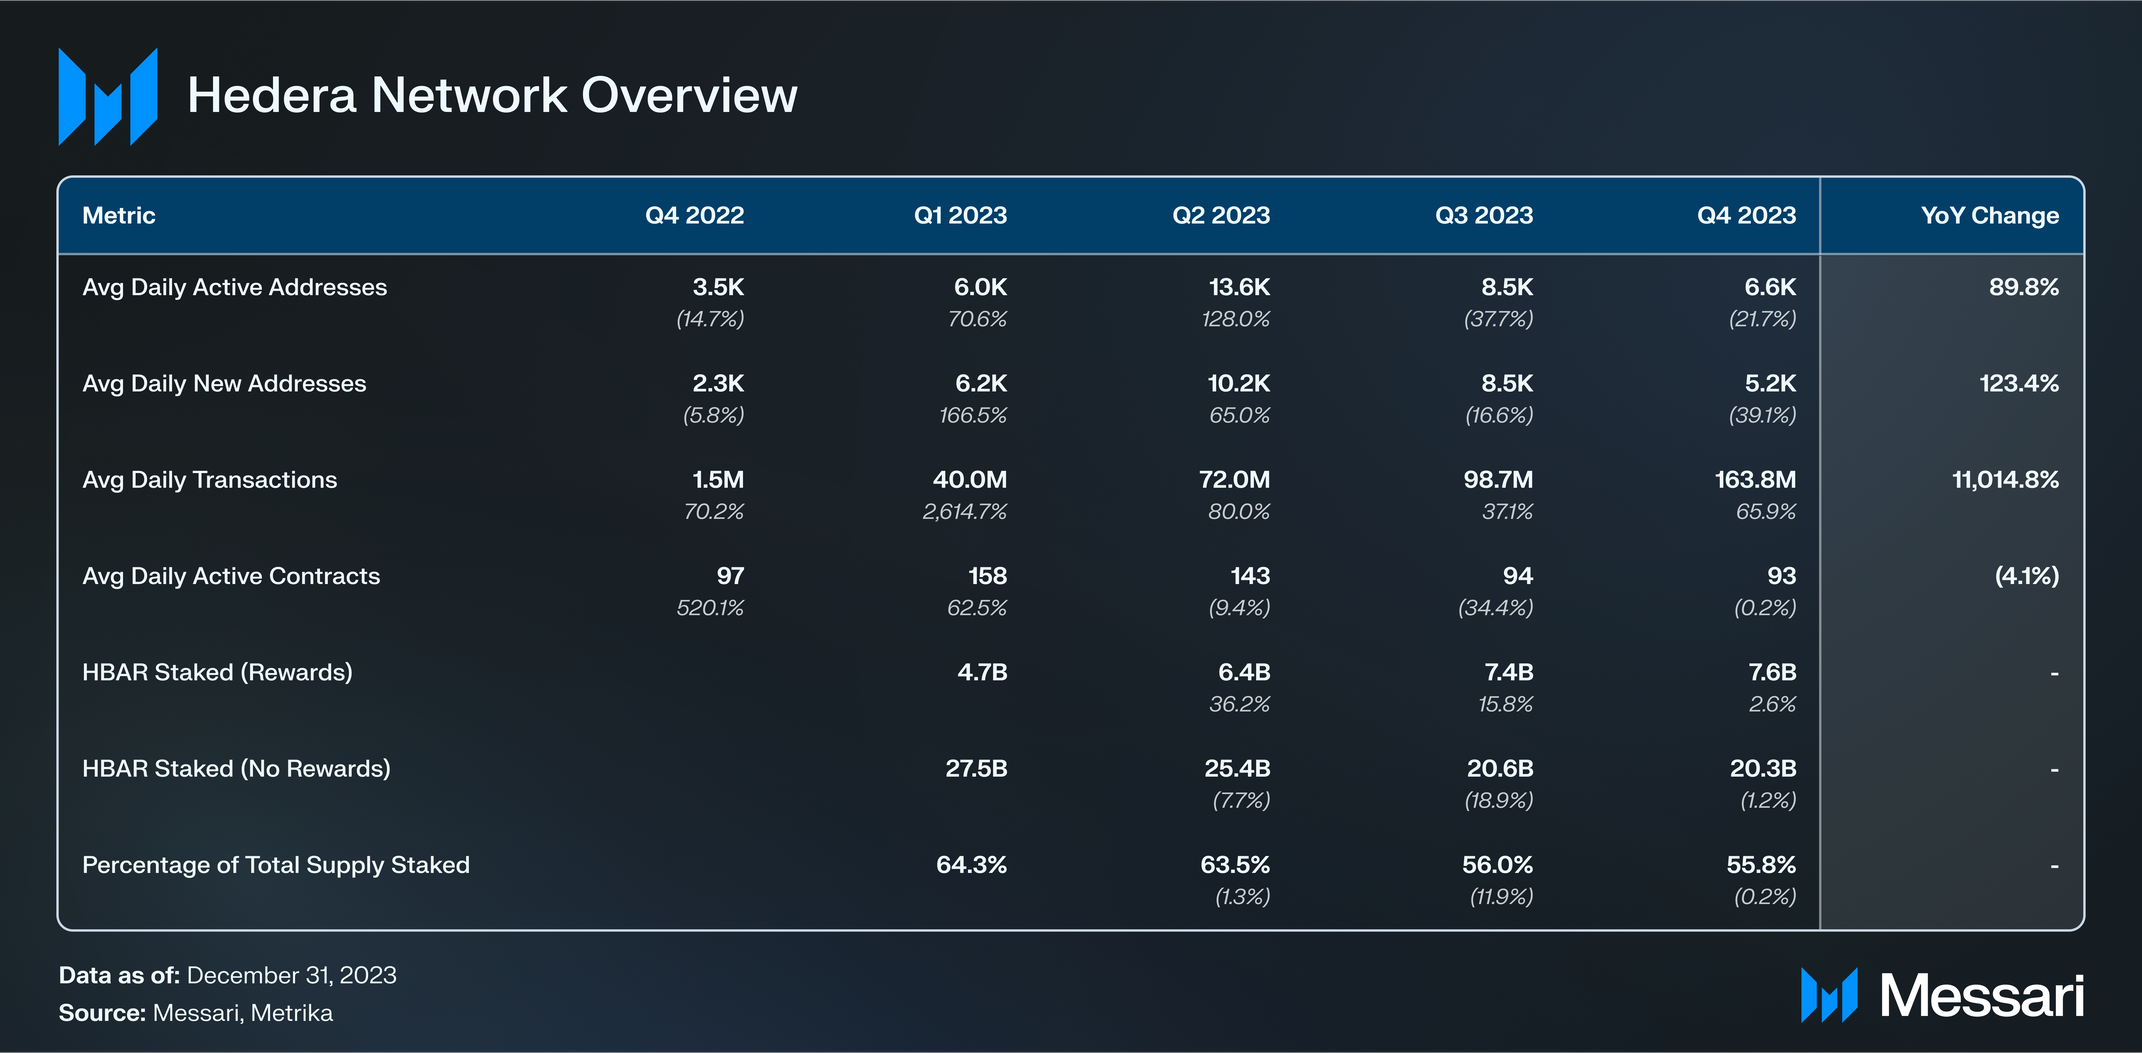The height and width of the screenshot is (1053, 2142).
Task: Click the "72.0M" transactions value
Action: (1235, 480)
